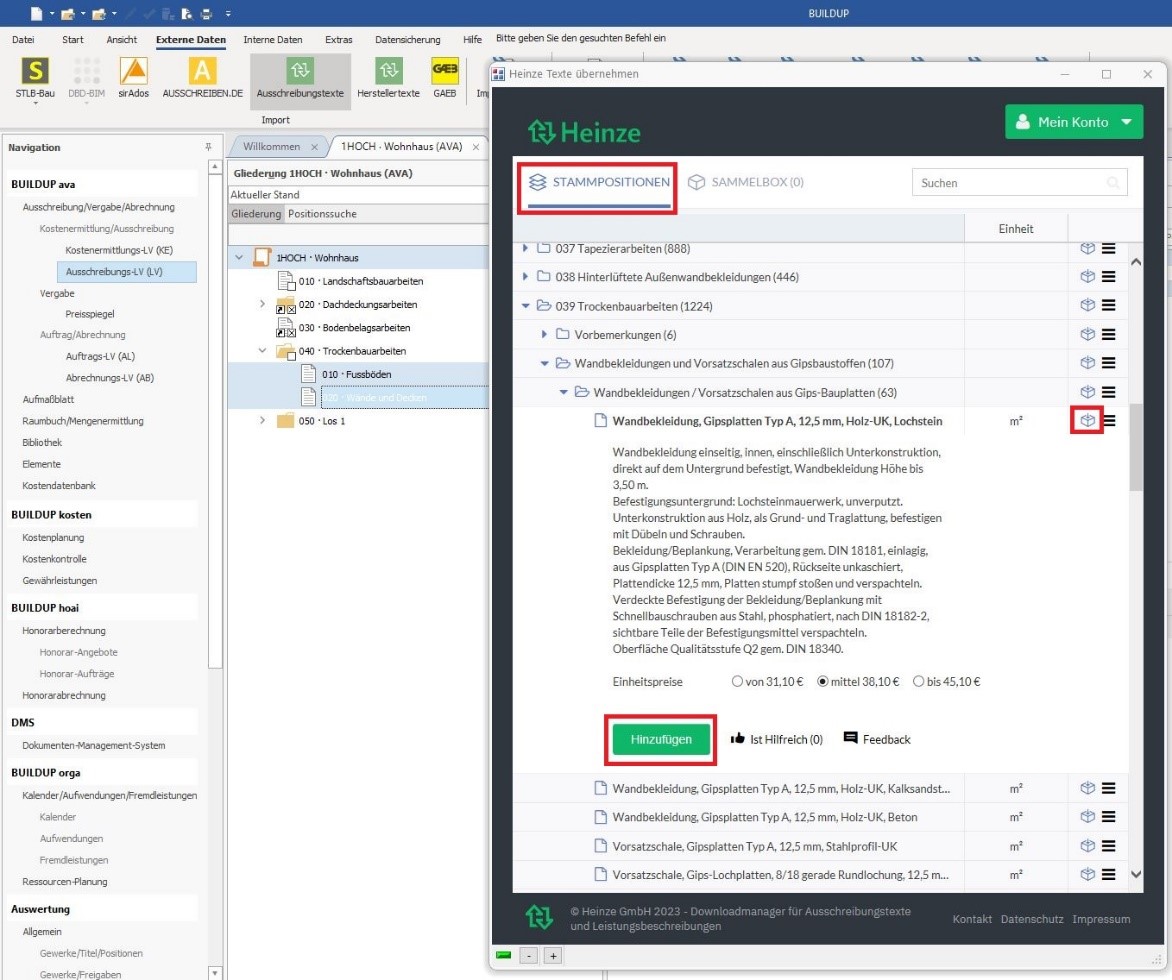
Task: Open row menu for Holz-UK, Lochstein position
Action: point(1110,421)
